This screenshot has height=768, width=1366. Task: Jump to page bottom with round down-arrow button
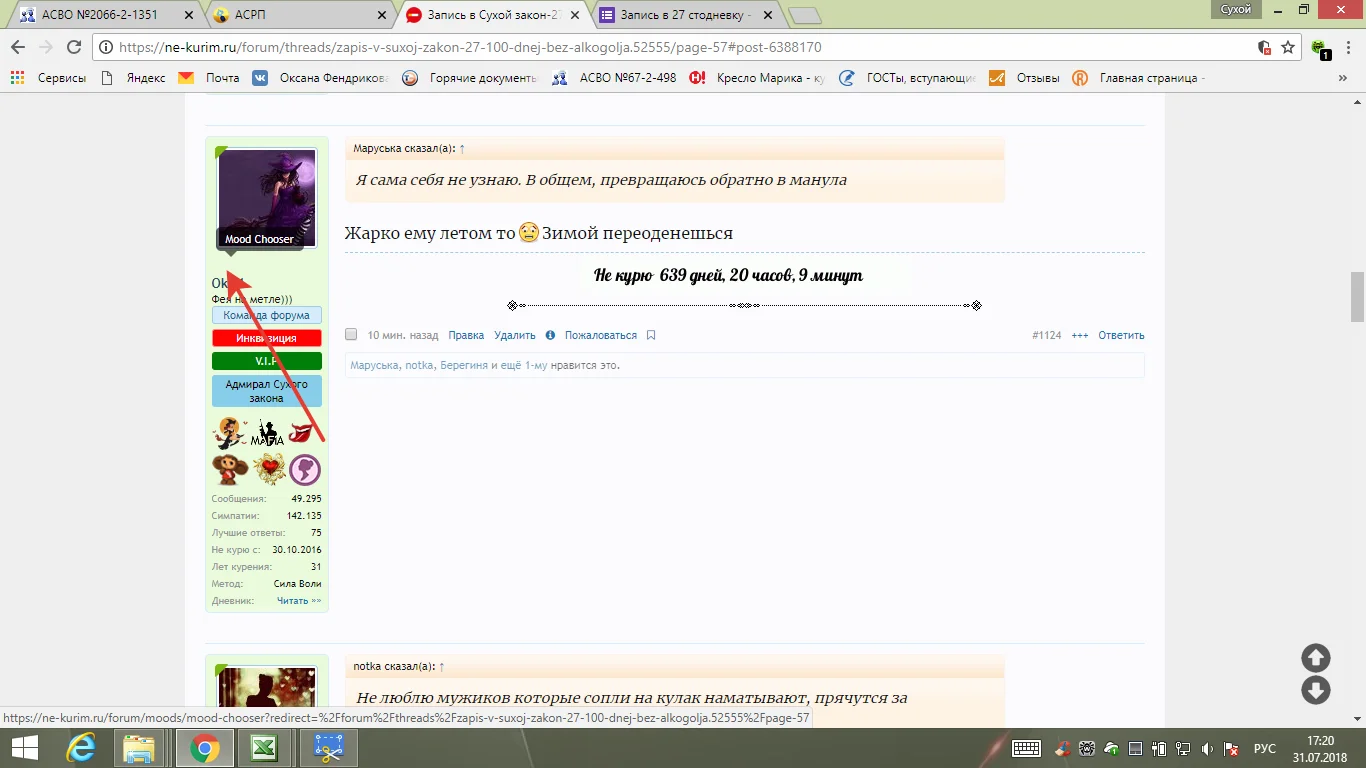pos(1315,690)
